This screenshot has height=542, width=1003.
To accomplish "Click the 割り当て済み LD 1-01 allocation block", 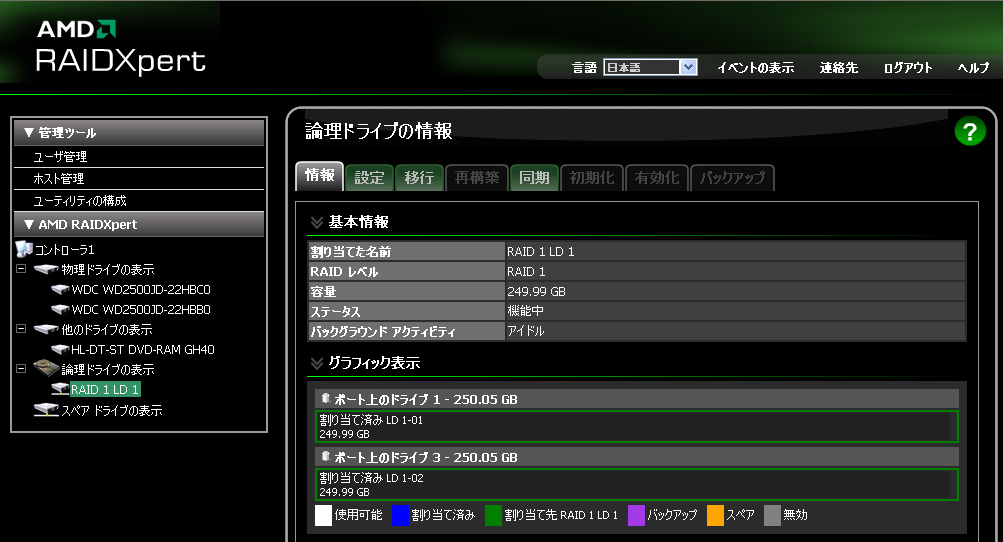I will 637,426.
